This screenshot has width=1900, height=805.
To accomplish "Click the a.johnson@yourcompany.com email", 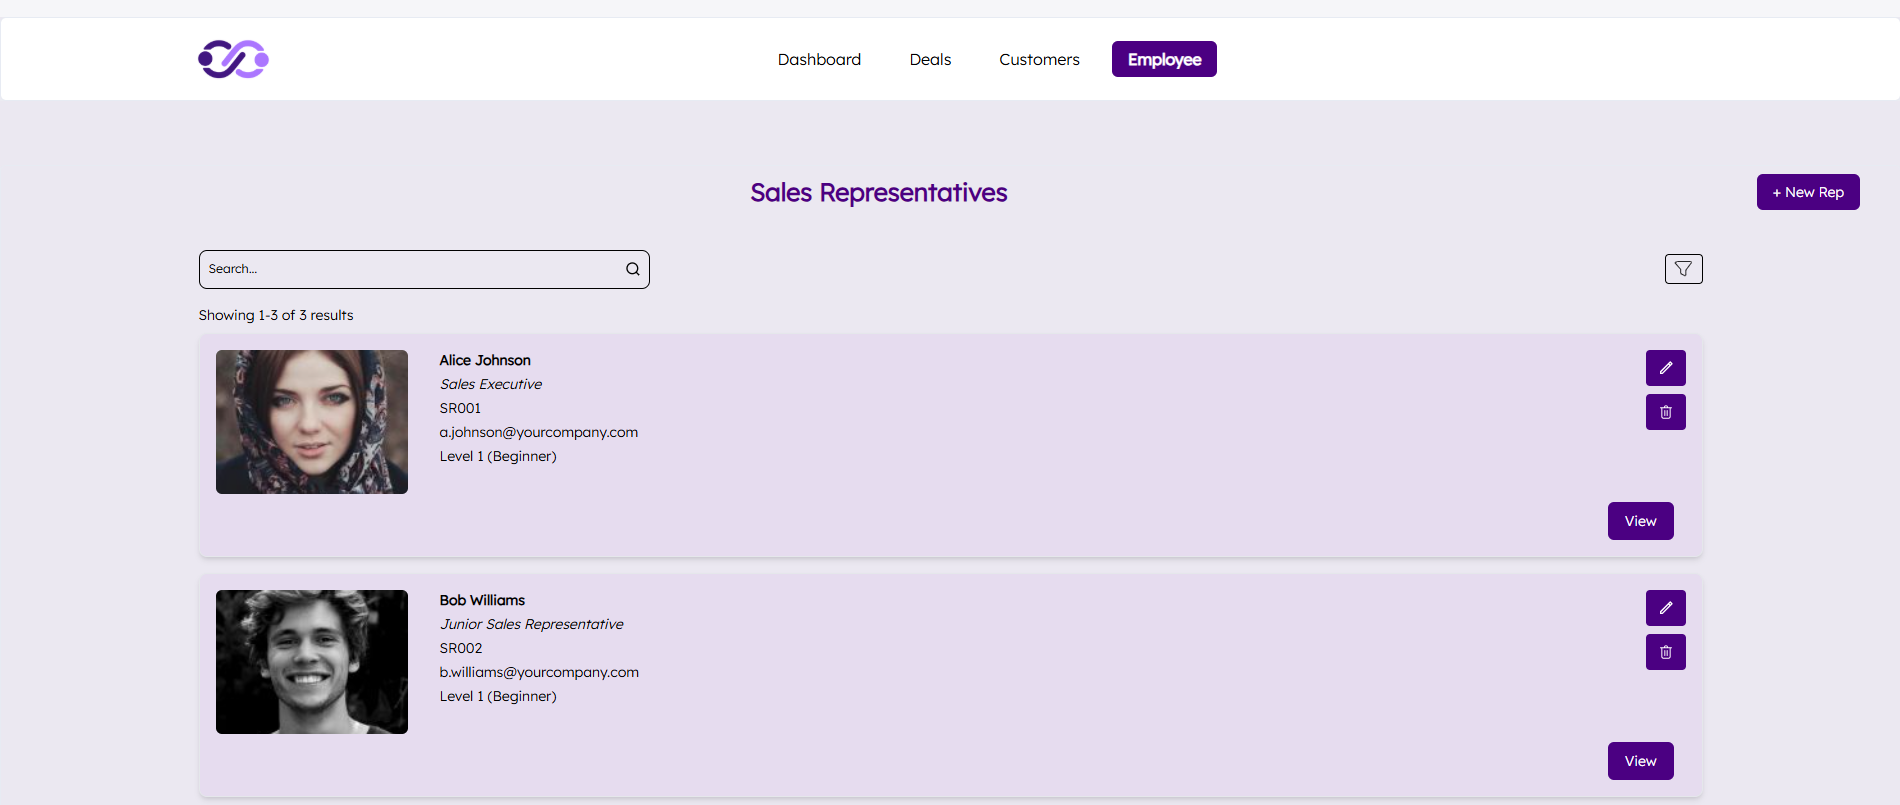I will tap(538, 432).
